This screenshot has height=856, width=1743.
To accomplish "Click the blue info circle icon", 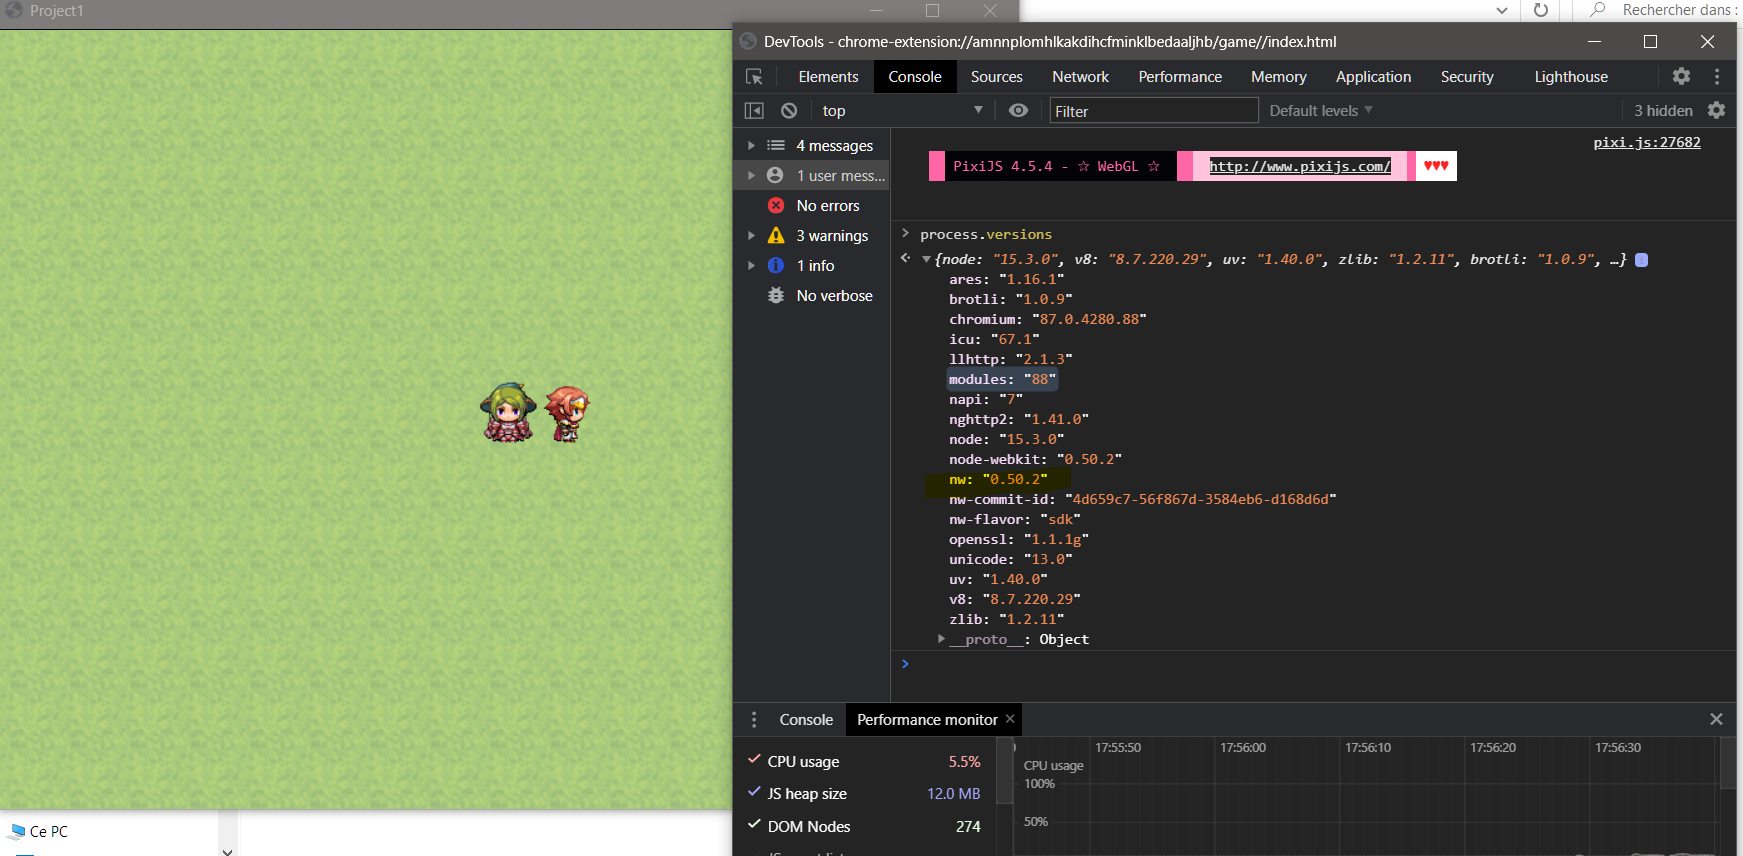I will 776,265.
